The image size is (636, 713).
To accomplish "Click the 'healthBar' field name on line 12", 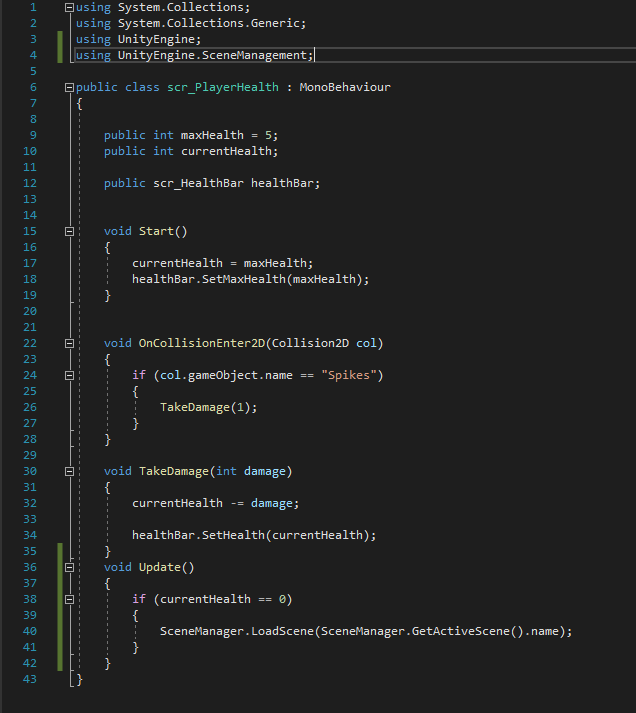I will 282,183.
